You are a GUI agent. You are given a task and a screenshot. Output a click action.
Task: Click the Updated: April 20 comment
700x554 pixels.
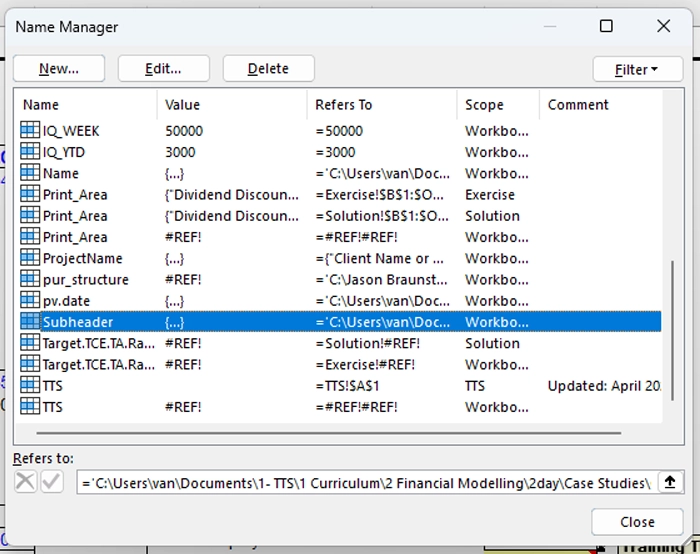pyautogui.click(x=604, y=386)
